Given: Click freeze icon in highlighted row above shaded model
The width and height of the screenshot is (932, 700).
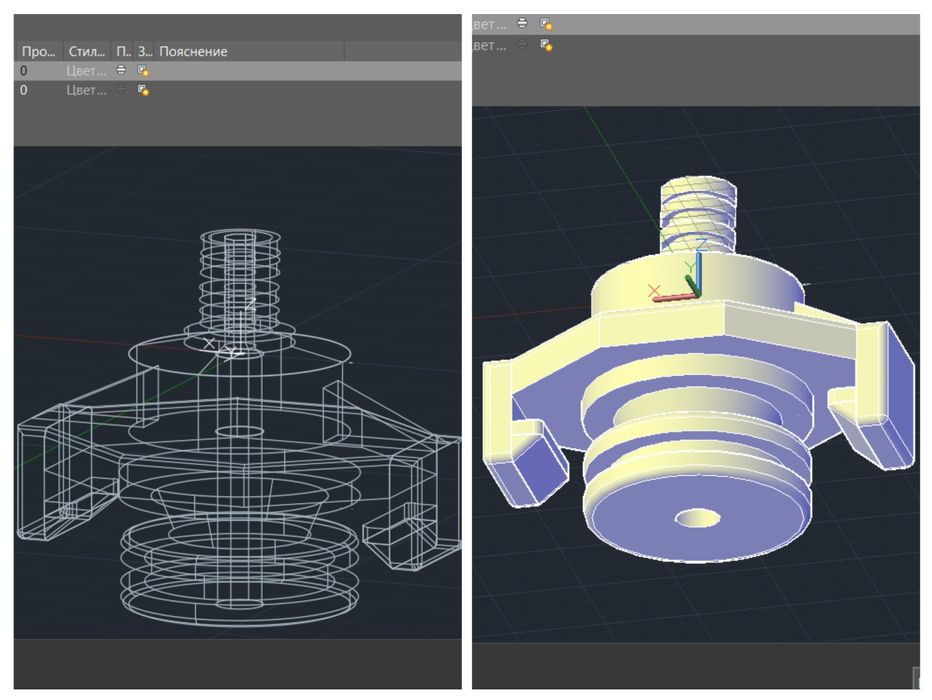Looking at the screenshot, I should coord(546,24).
